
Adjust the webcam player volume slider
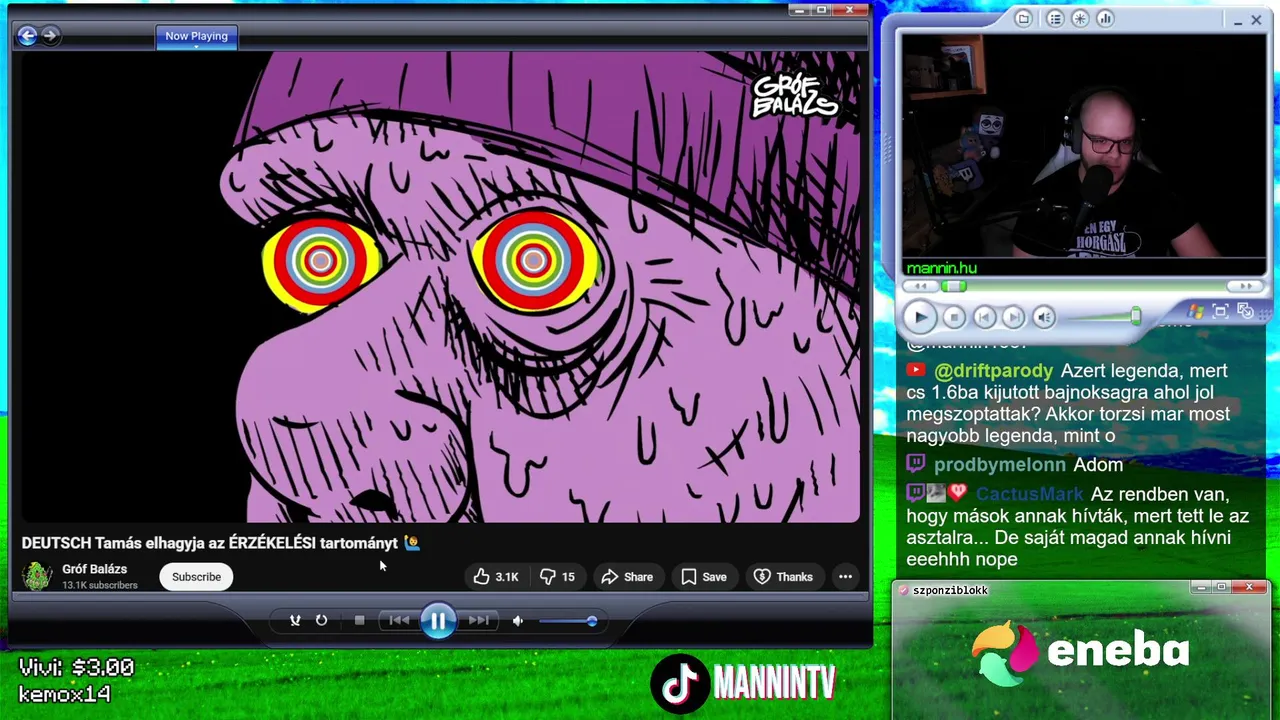pos(1103,317)
